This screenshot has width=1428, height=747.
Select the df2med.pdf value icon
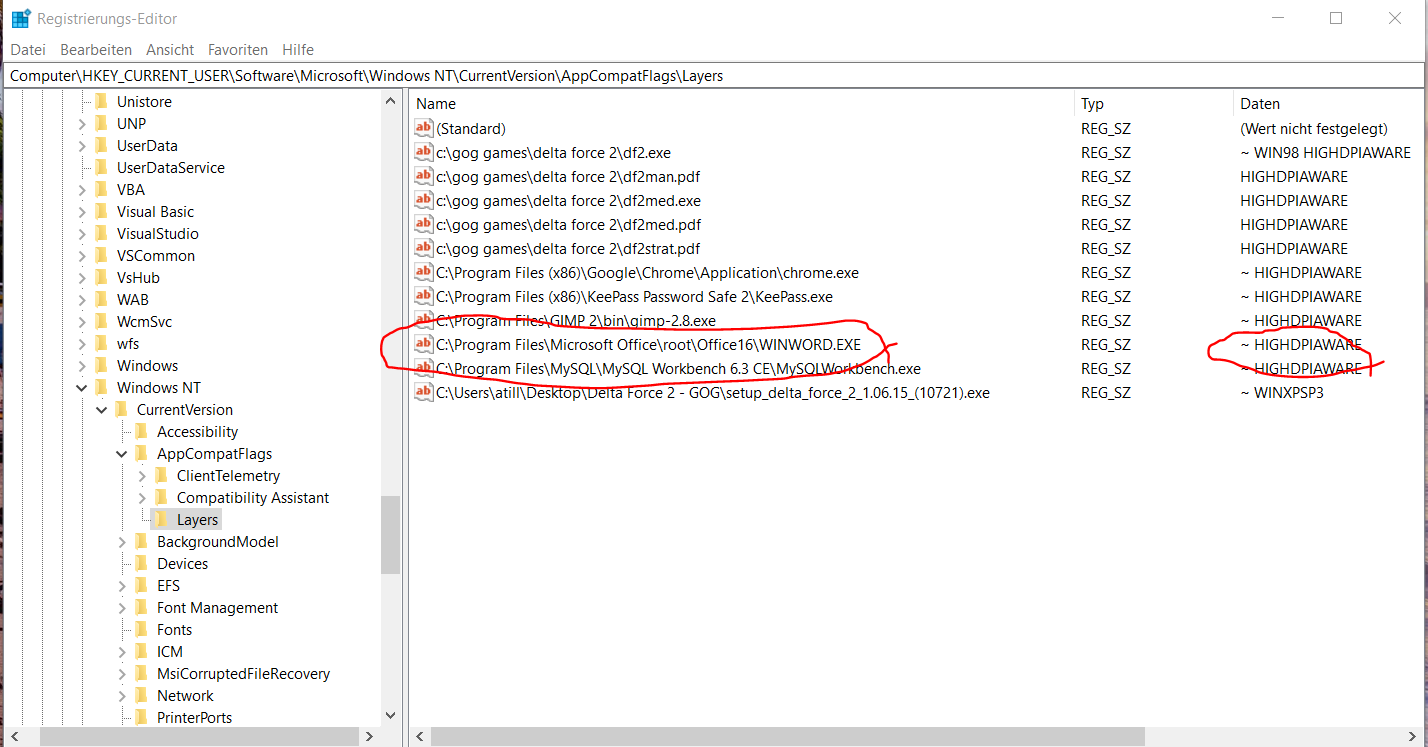(x=424, y=225)
